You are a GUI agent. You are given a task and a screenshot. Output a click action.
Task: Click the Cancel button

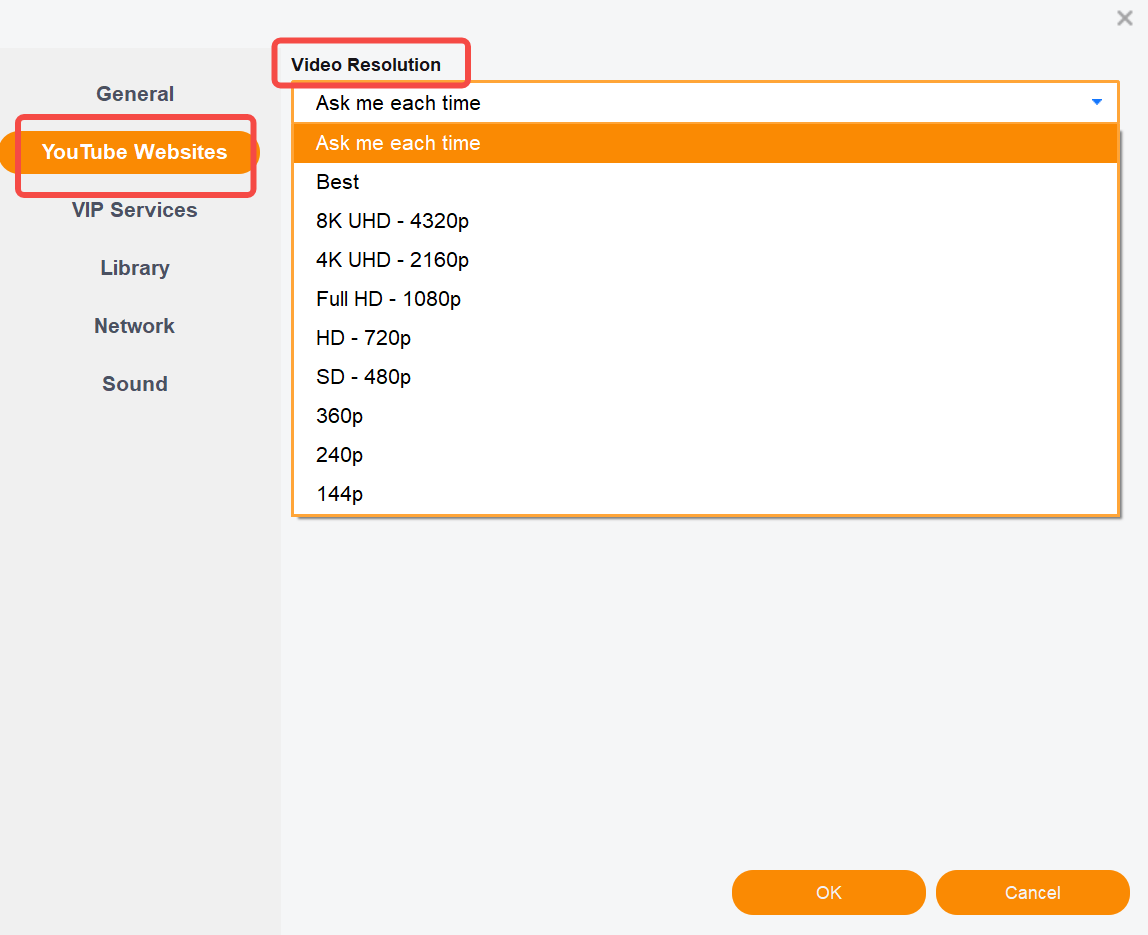1032,893
